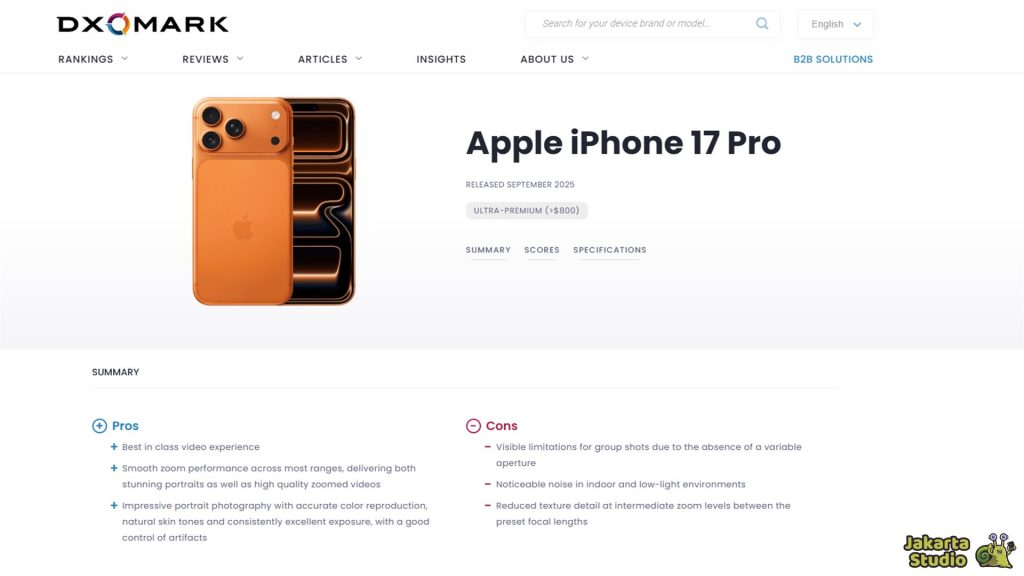Screen dimensions: 1024x576
Task: Open the English language dropdown
Action: click(835, 24)
